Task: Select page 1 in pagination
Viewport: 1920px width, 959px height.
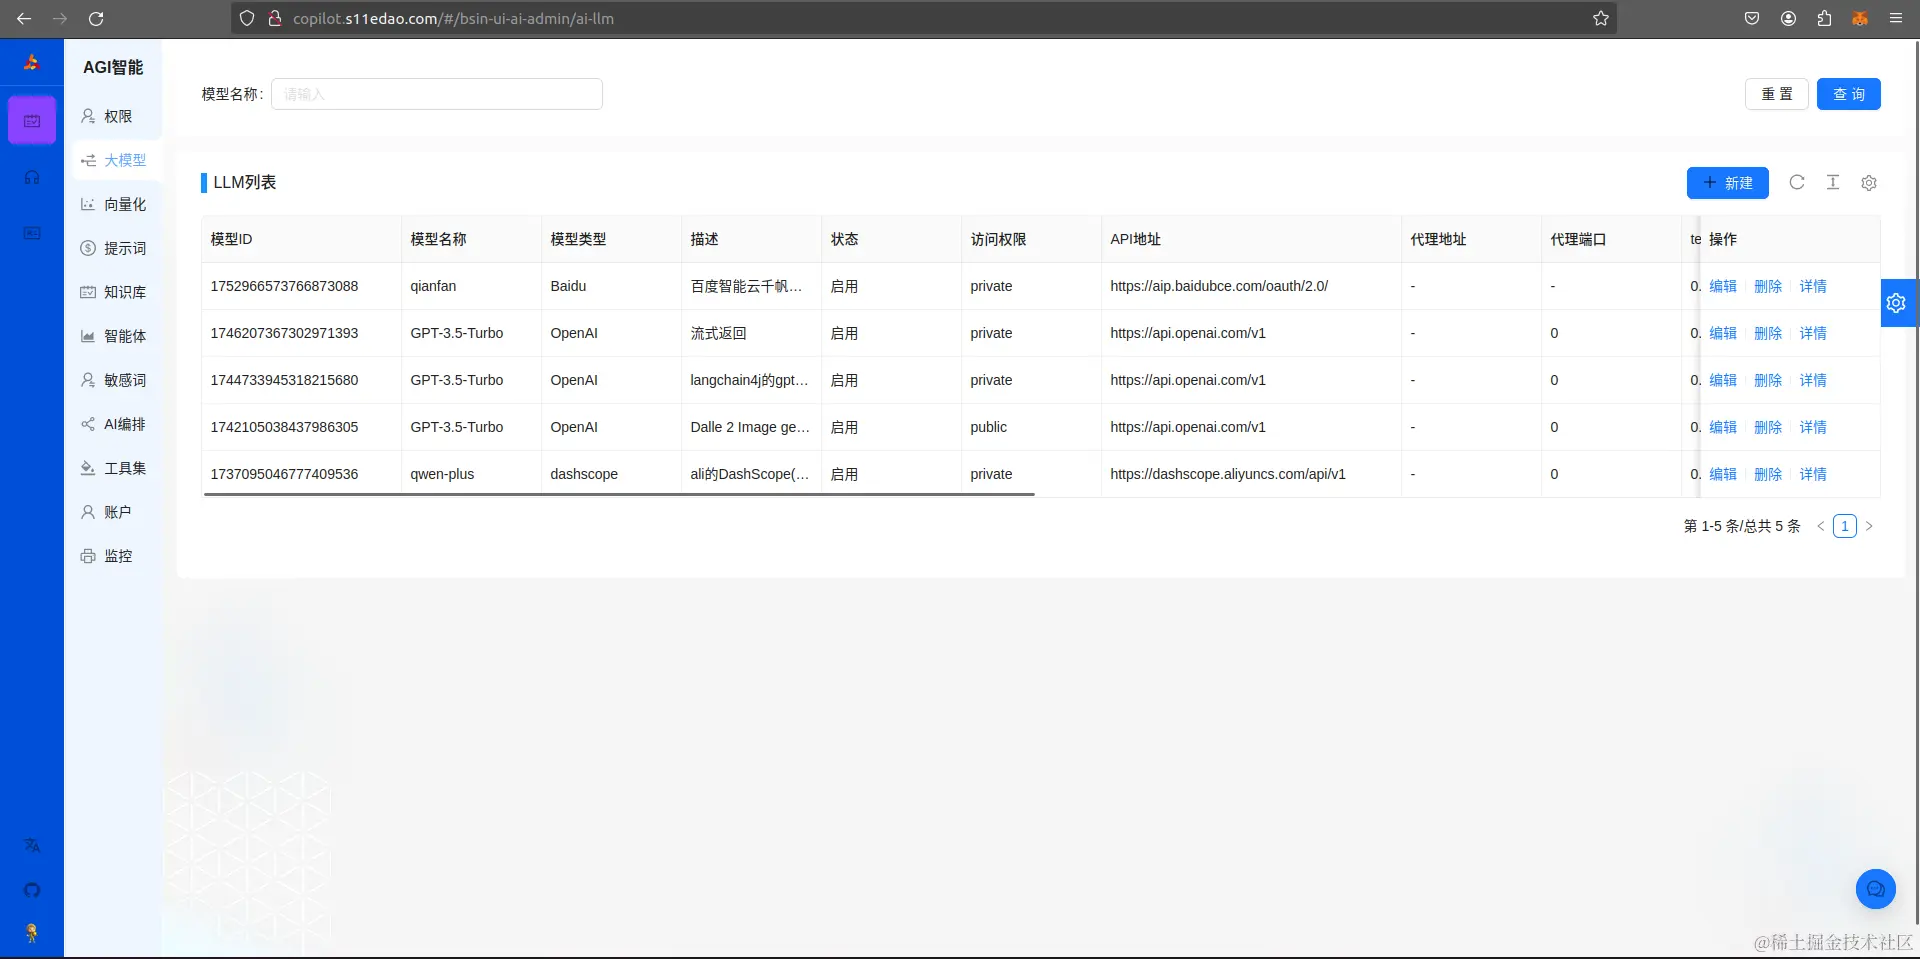Action: 1845,526
